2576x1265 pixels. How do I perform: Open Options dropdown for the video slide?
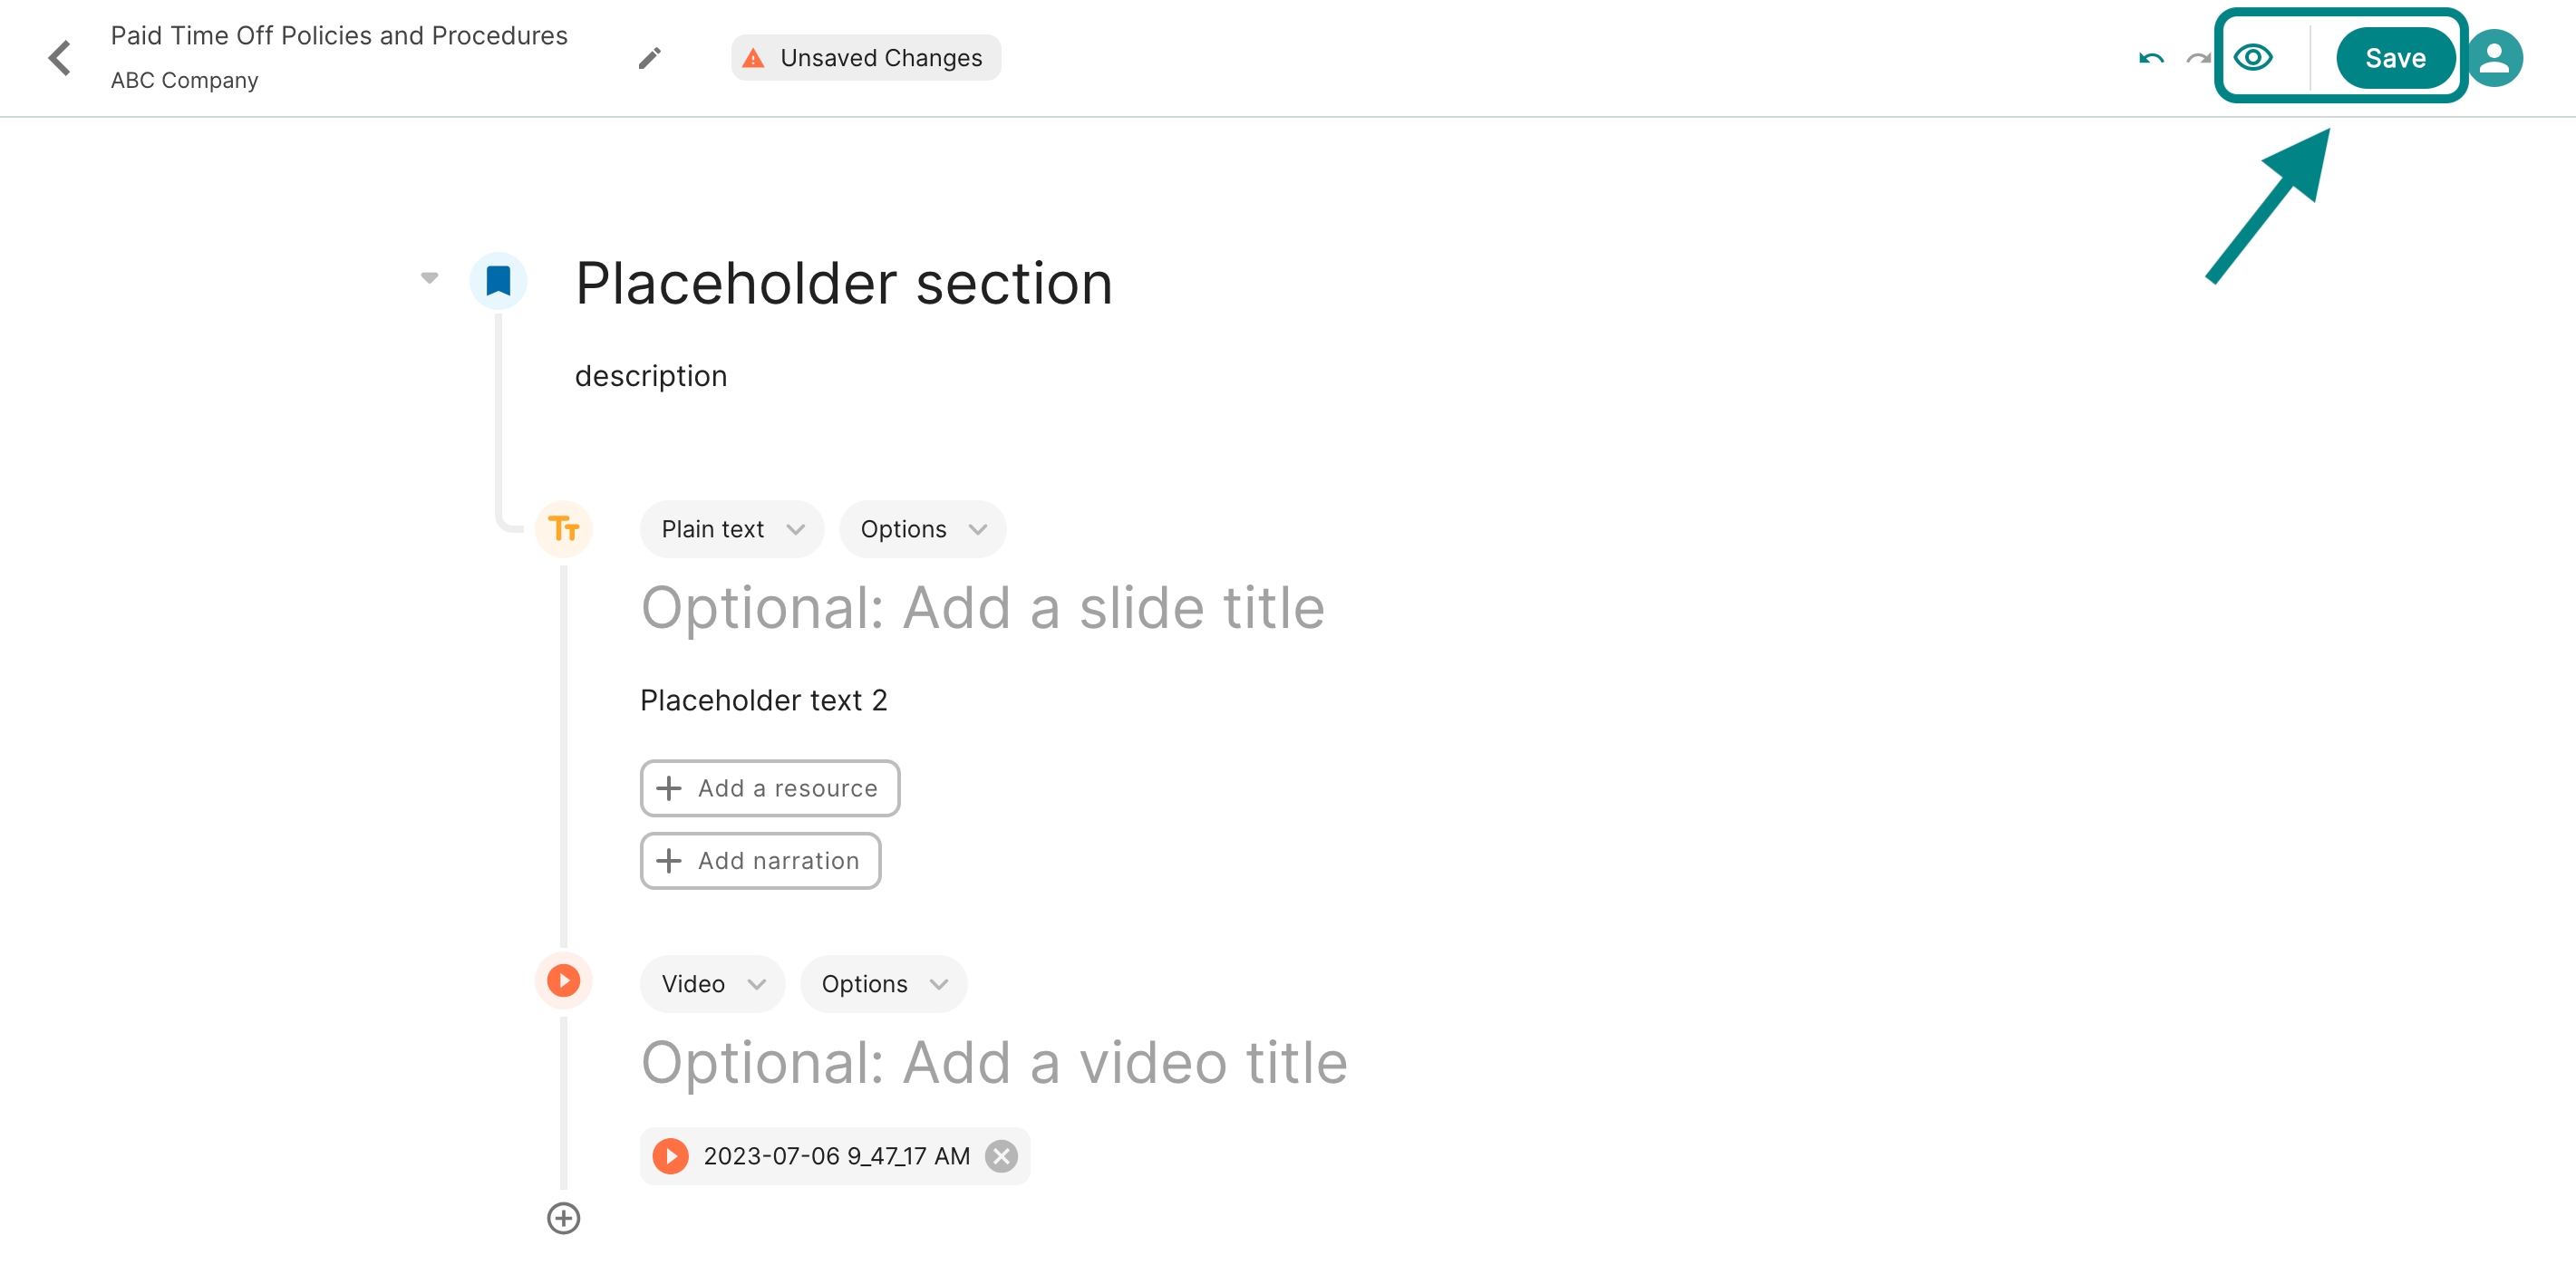coord(884,984)
